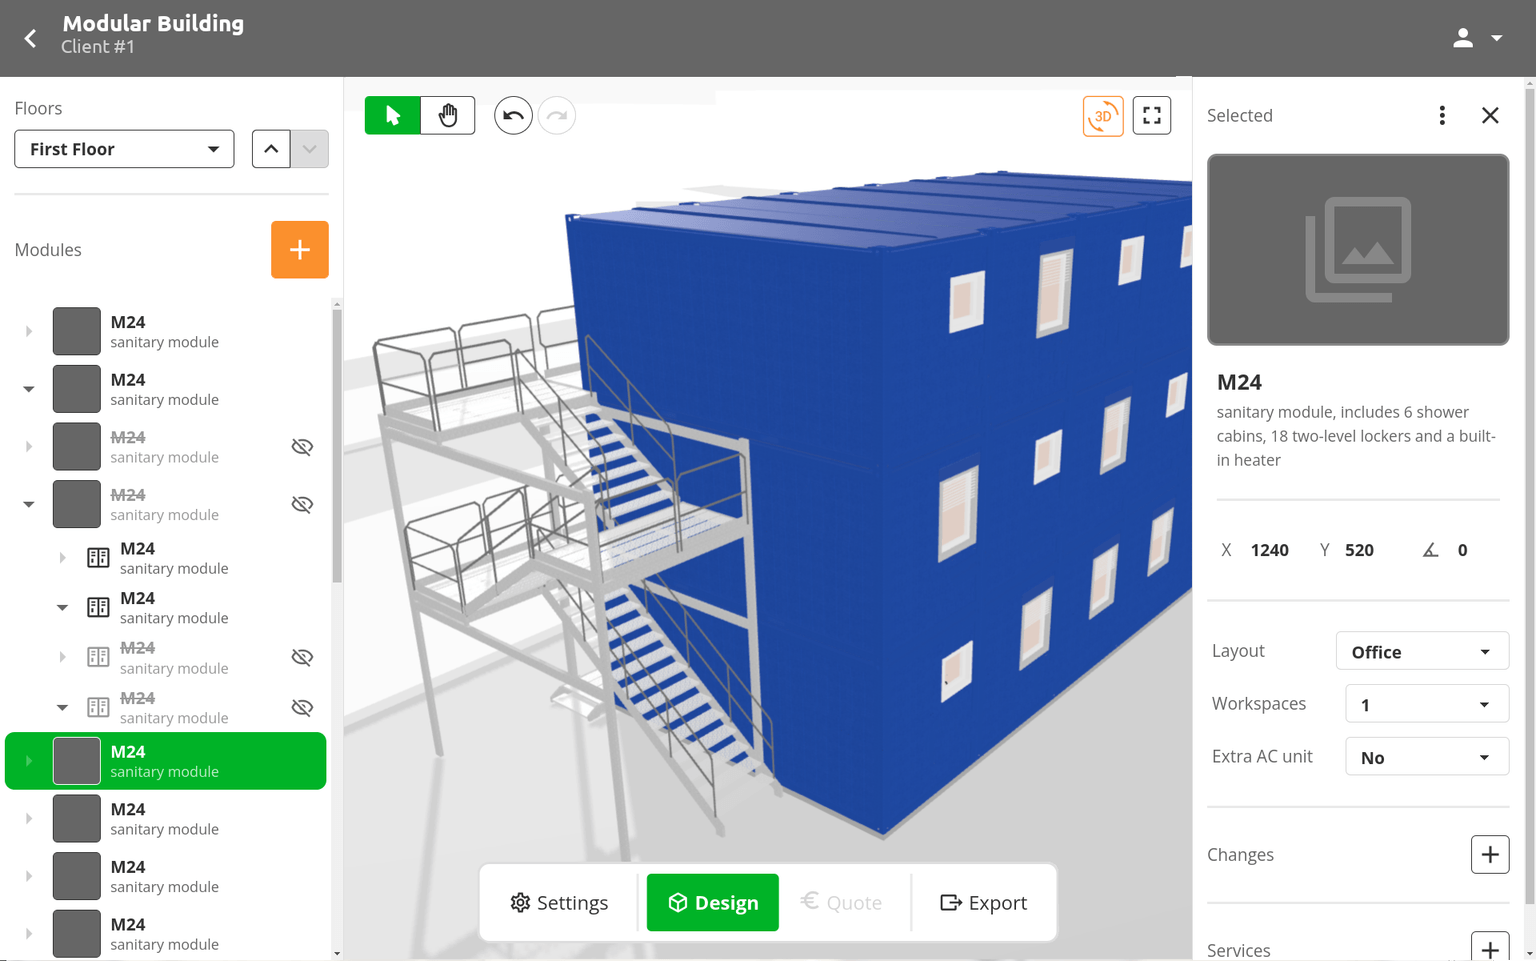
Task: Show the first hidden M24 sanitary module
Action: click(302, 446)
